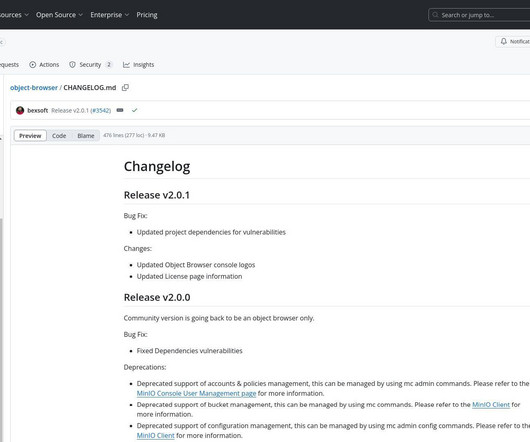Viewport: 530px width, 442px height.
Task: Click the Release v2.0.0 heading
Action: click(157, 297)
